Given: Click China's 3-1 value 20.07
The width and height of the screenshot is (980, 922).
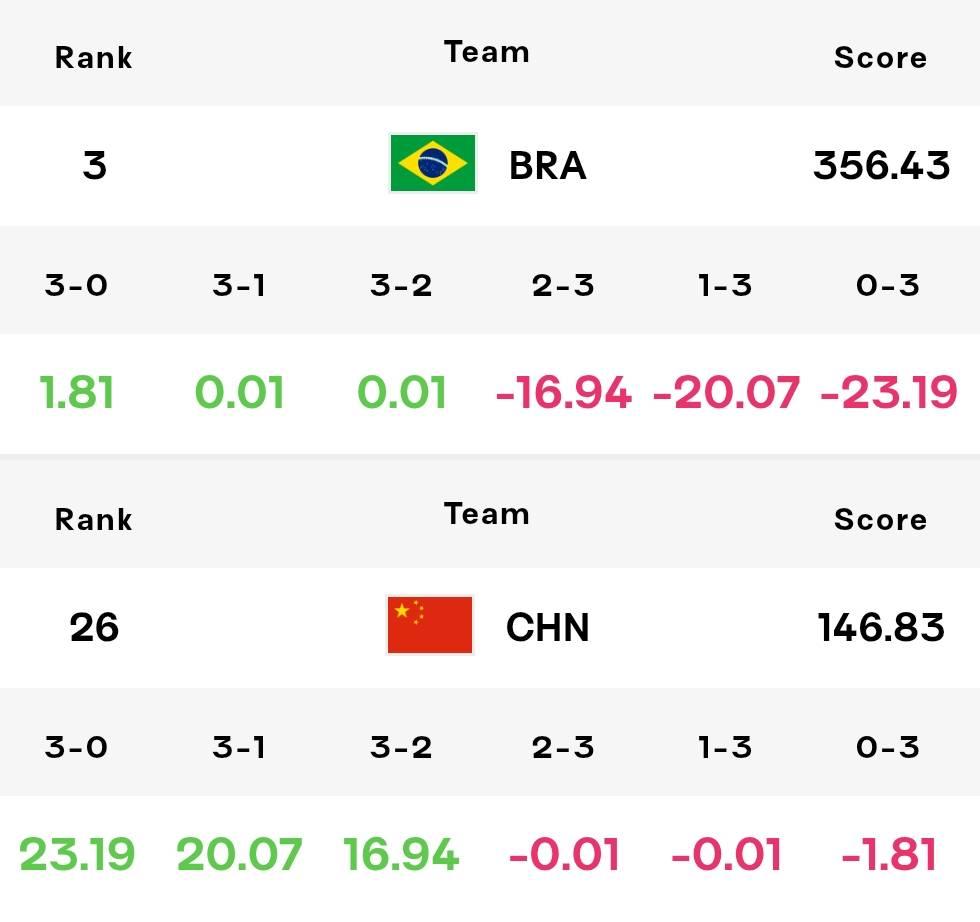Looking at the screenshot, I should 239,854.
